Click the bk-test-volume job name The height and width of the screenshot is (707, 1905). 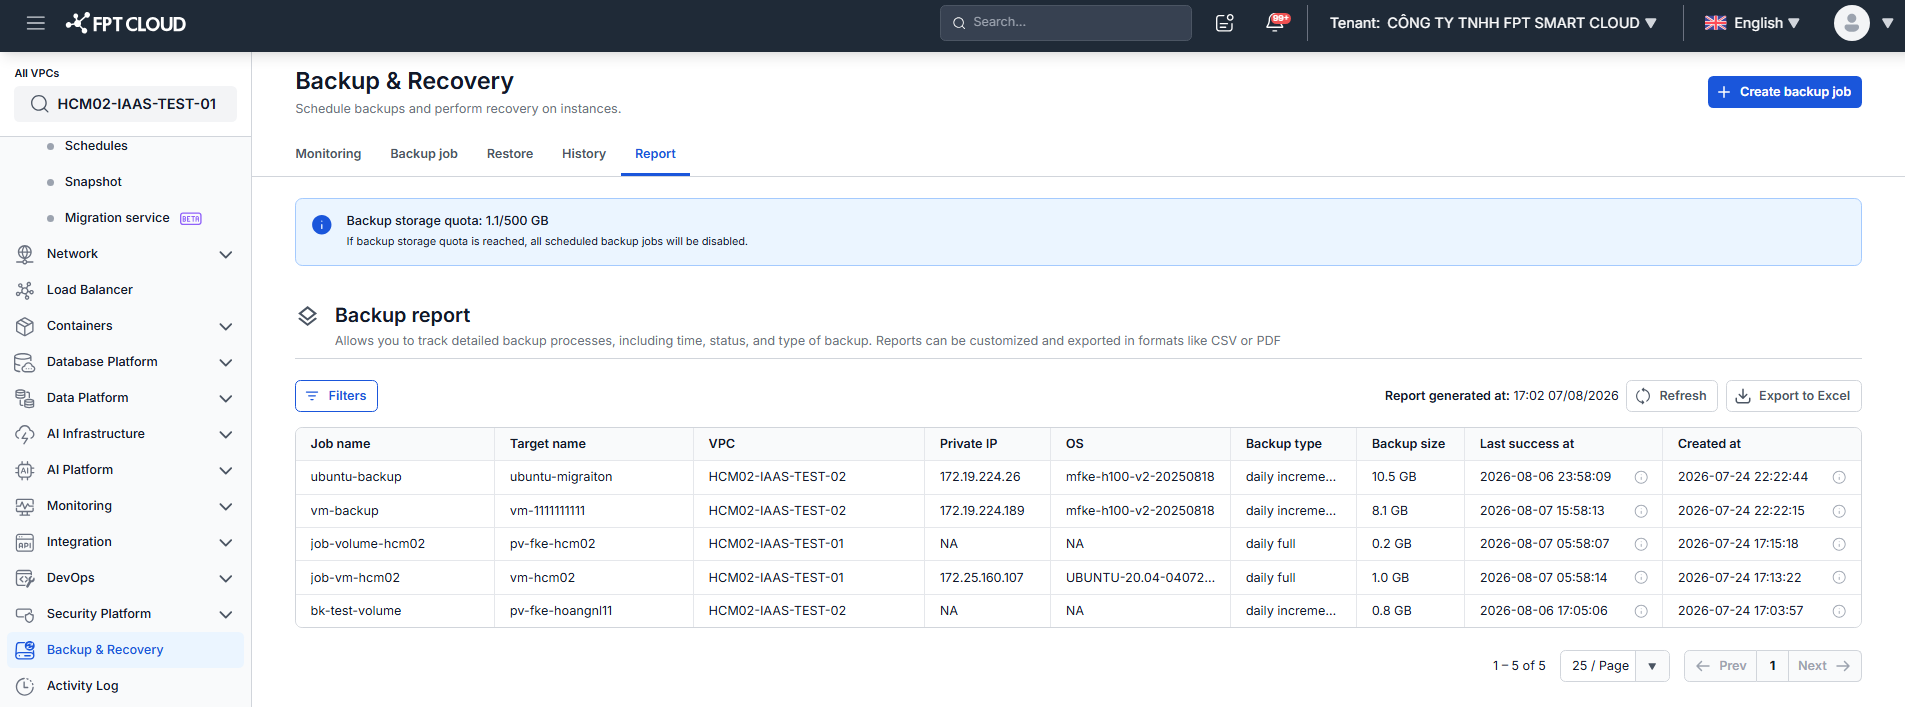[355, 611]
